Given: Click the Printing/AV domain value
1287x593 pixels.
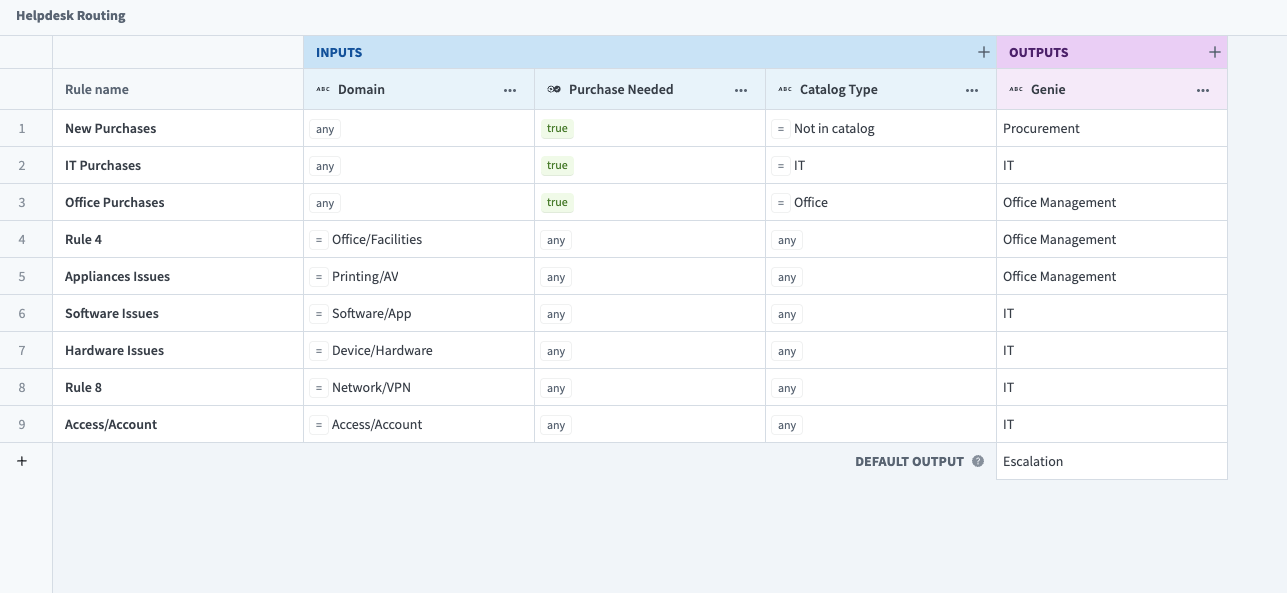Looking at the screenshot, I should (x=365, y=277).
